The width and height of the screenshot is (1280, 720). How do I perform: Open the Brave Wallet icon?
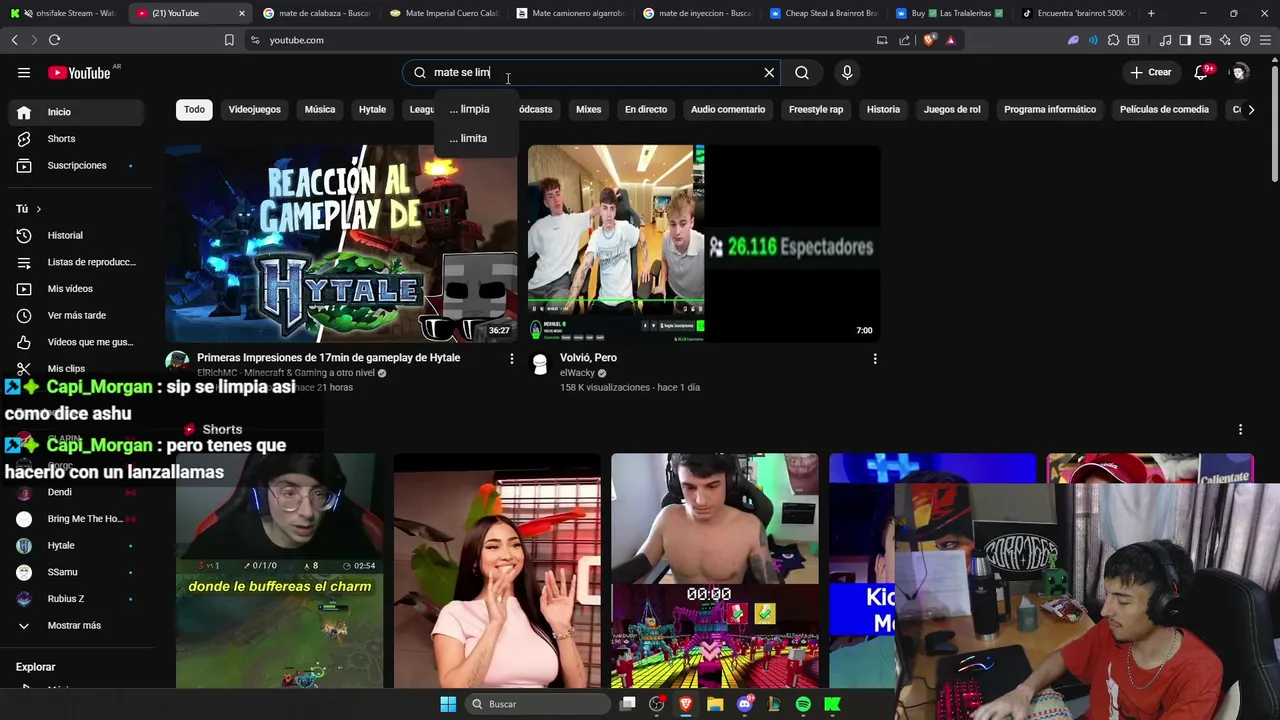[1205, 40]
